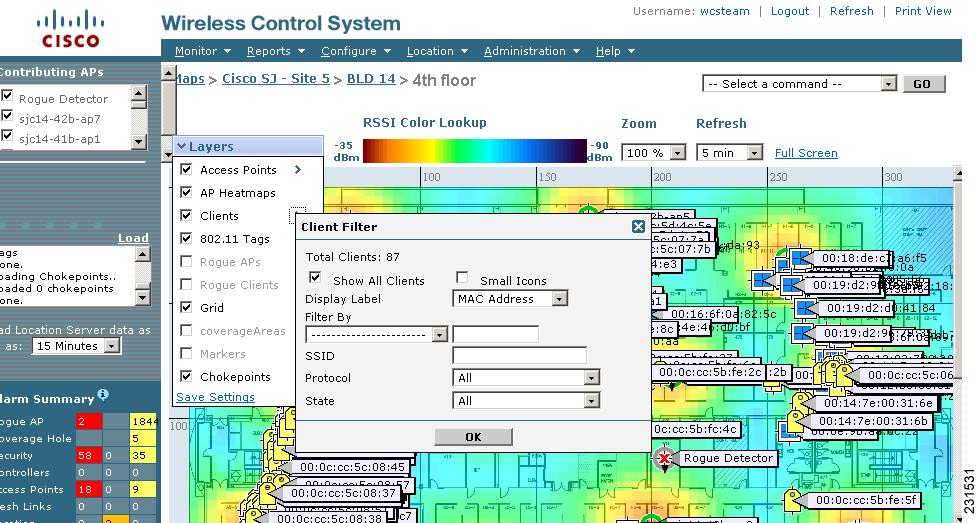Go to Cisco SJ - Site 5 breadcrumb
The height and width of the screenshot is (523, 979).
tap(276, 79)
